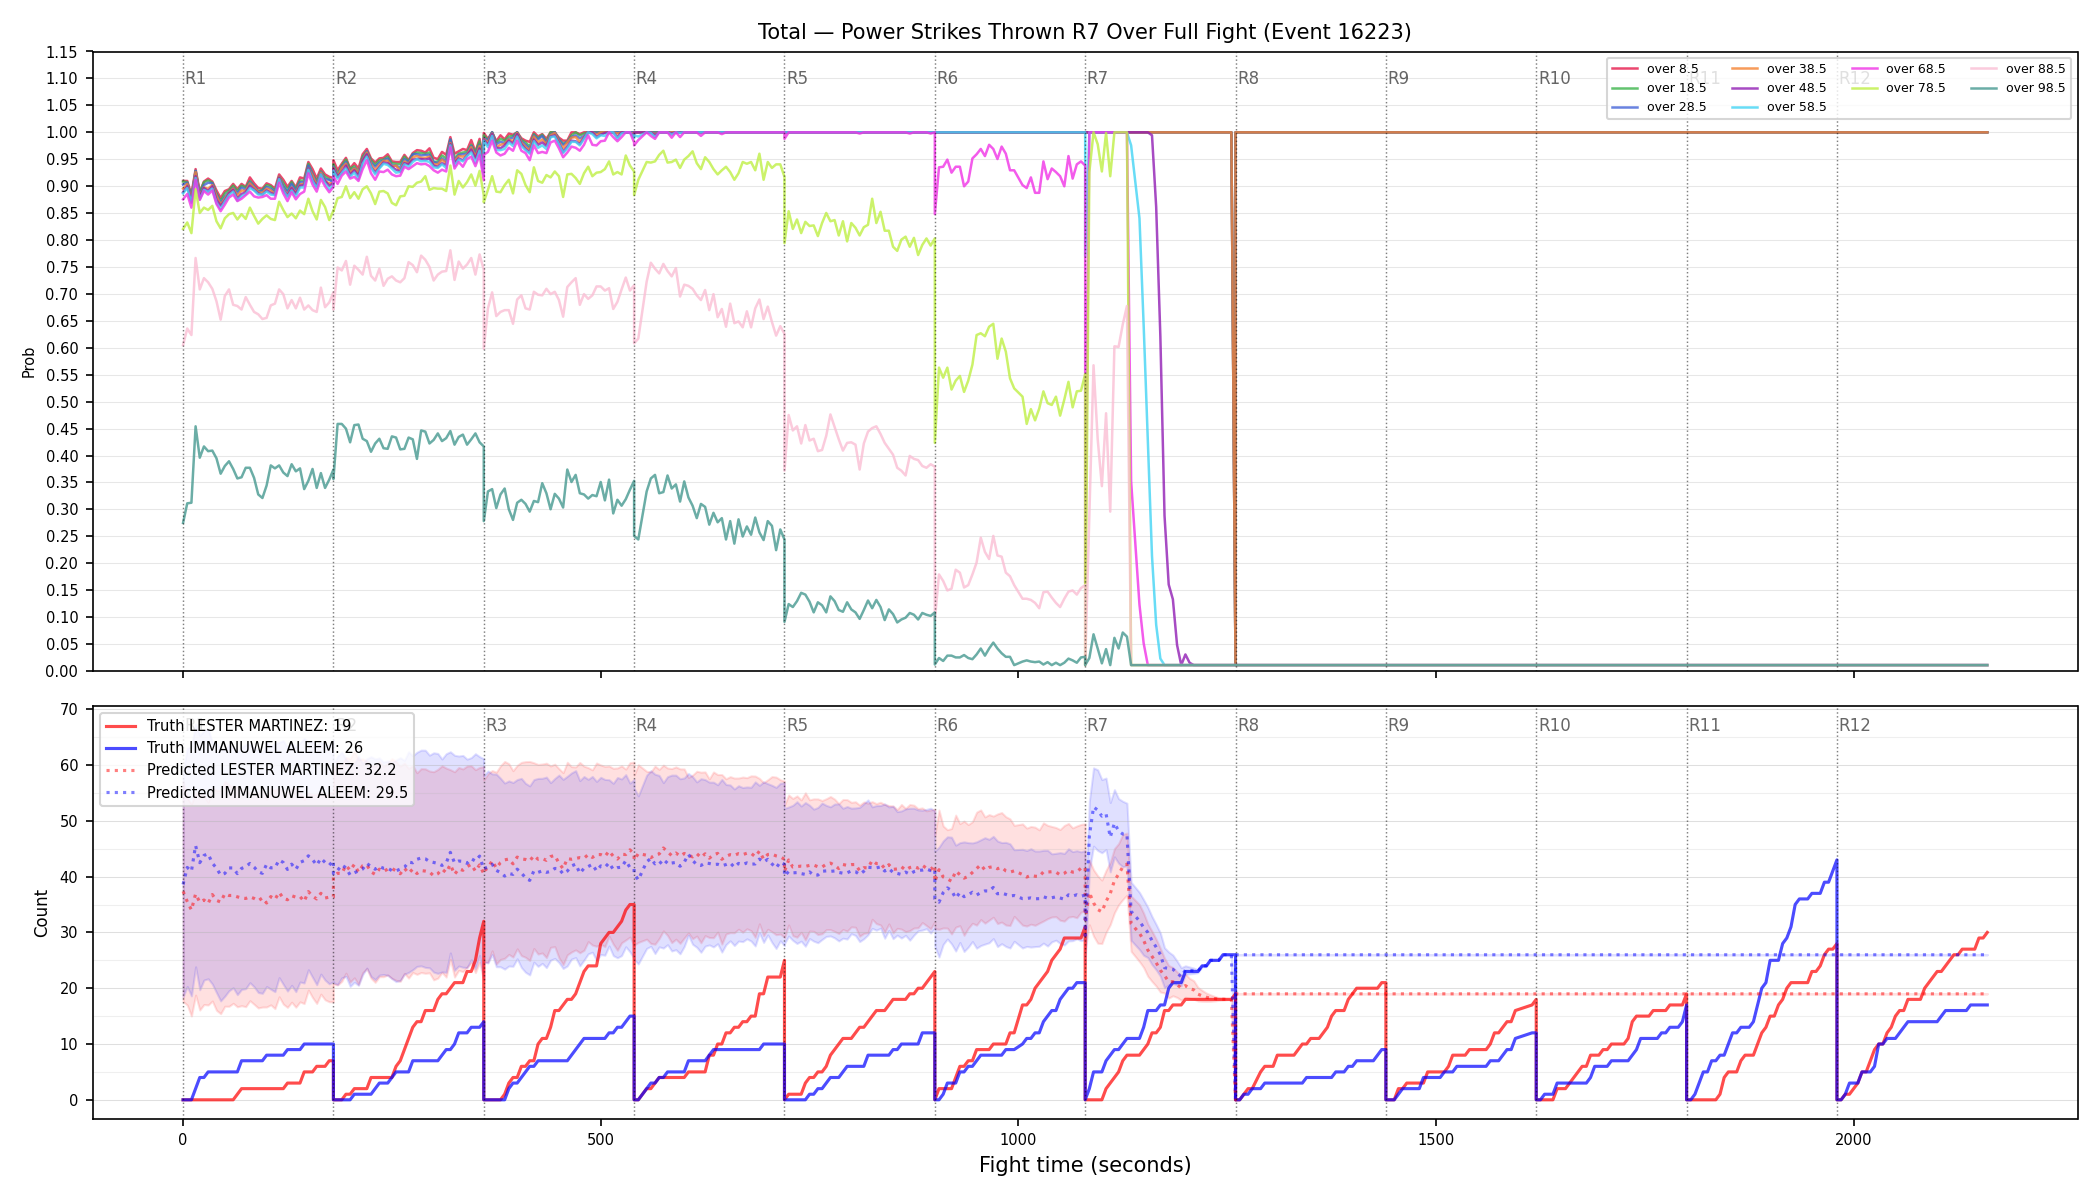This screenshot has height=1200, width=2100.
Task: Click the R7 round label in the probability chart
Action: point(1097,78)
